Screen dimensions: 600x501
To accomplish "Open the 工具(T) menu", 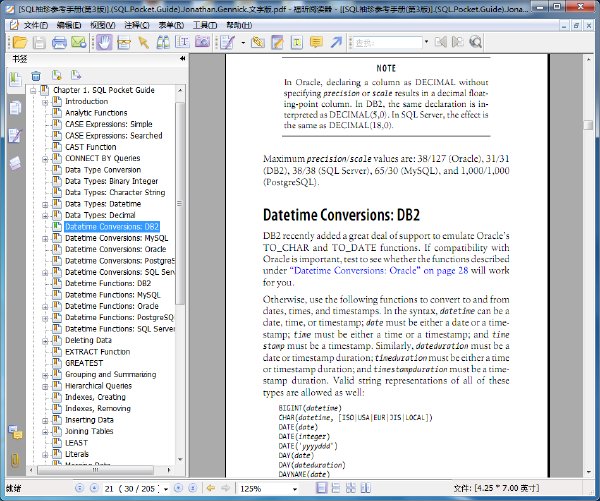I will 205,25.
